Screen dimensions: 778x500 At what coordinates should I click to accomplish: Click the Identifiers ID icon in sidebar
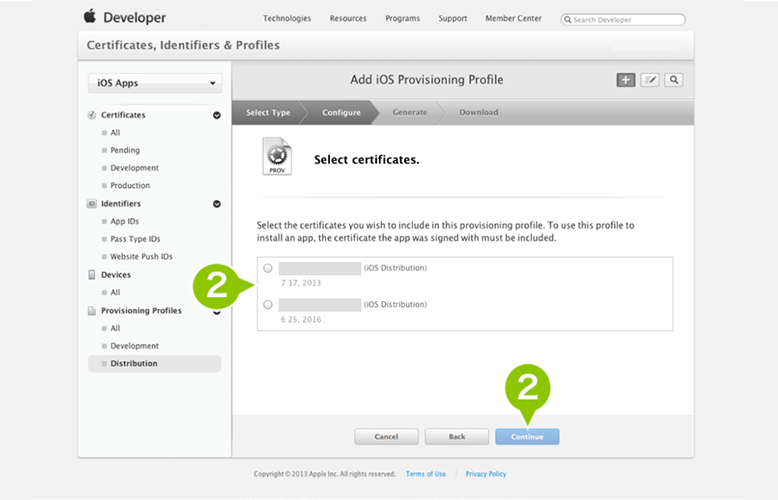92,204
